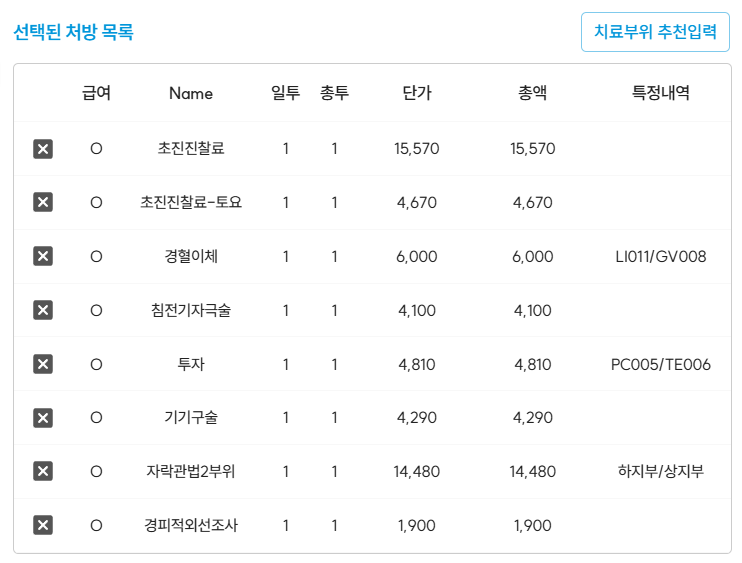Remove the 초진진찰료 prescription row
Viewport: 742px width, 563px height.
click(x=43, y=149)
